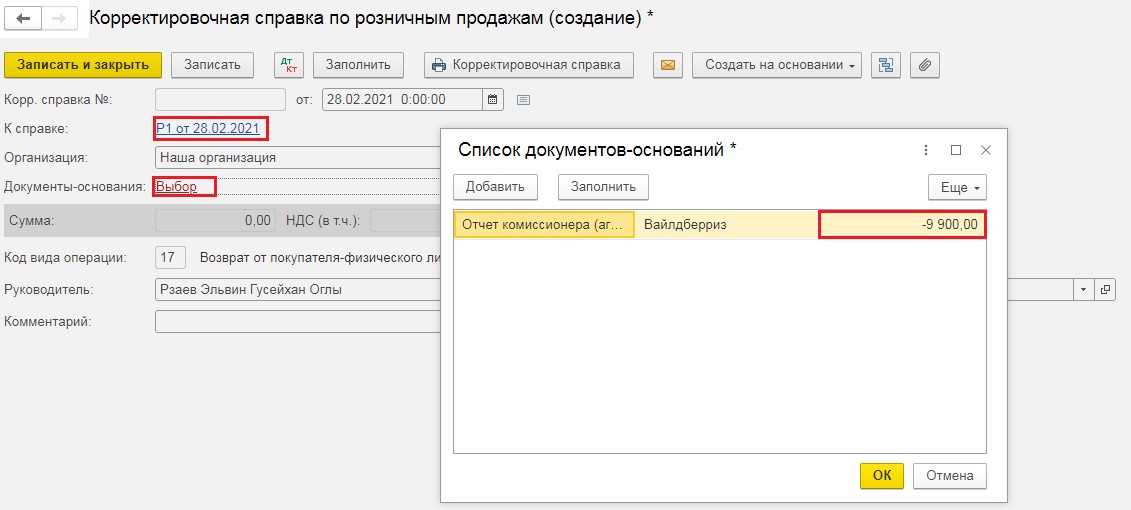Click Руководитель field Рзаев Эльвин Гусейхан Оглы
This screenshot has width=1131, height=510.
(297, 290)
